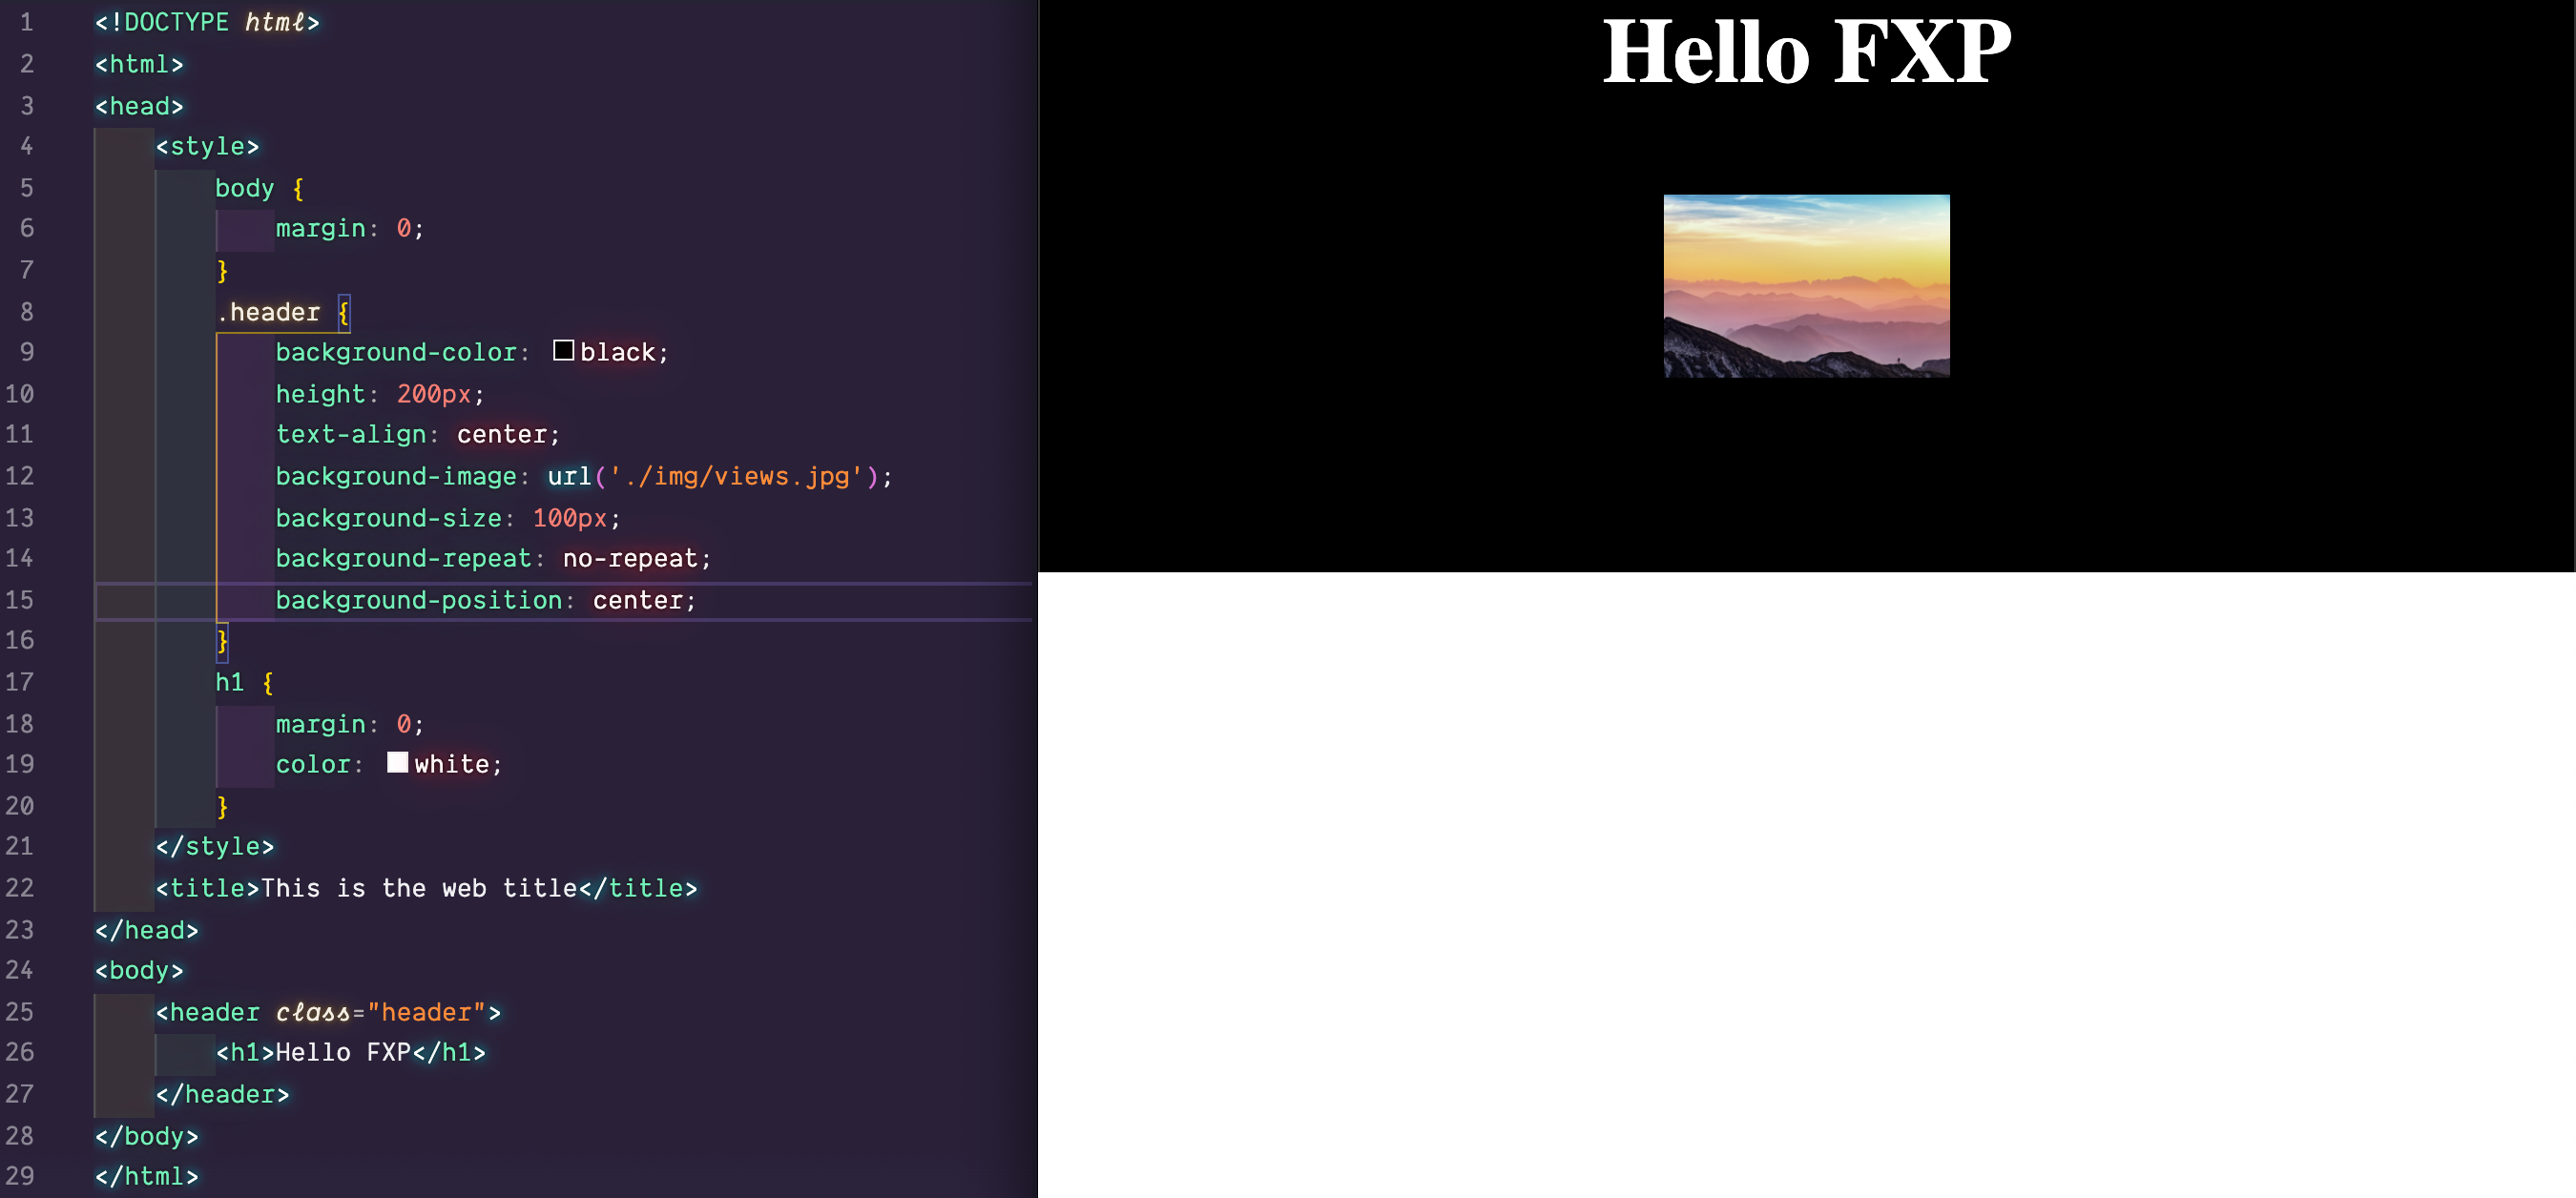Click the text-align center value
Screen dimensions: 2576x1198
coord(503,434)
